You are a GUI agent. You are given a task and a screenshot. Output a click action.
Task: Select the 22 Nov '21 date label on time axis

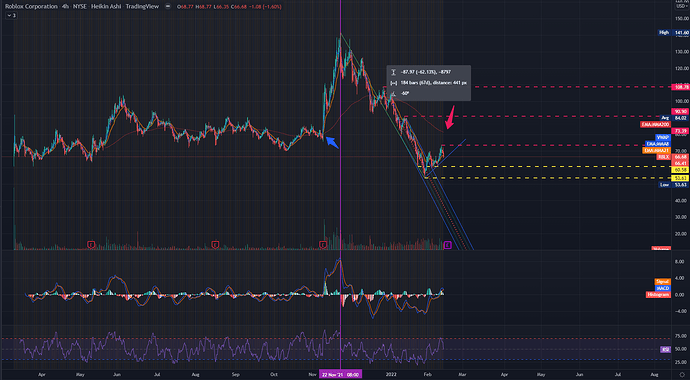point(341,374)
